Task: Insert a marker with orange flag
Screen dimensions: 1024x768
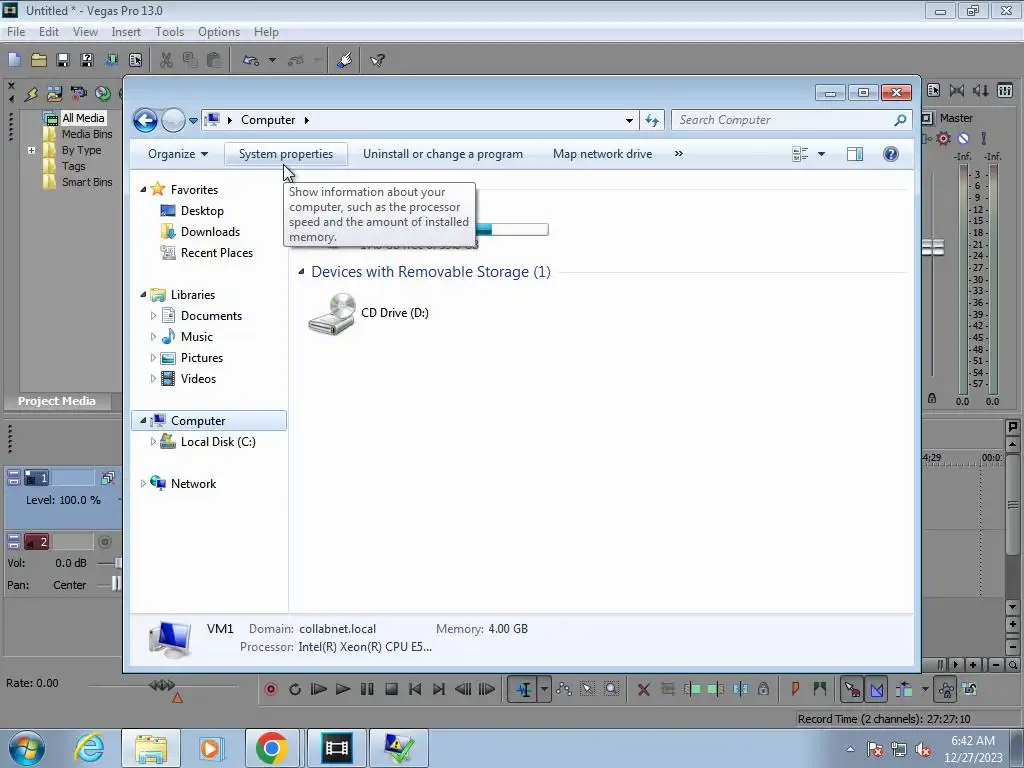Action: tap(795, 689)
